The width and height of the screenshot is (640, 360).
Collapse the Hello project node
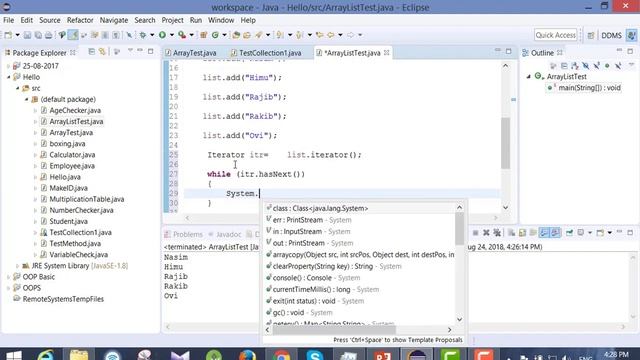pyautogui.click(x=9, y=77)
